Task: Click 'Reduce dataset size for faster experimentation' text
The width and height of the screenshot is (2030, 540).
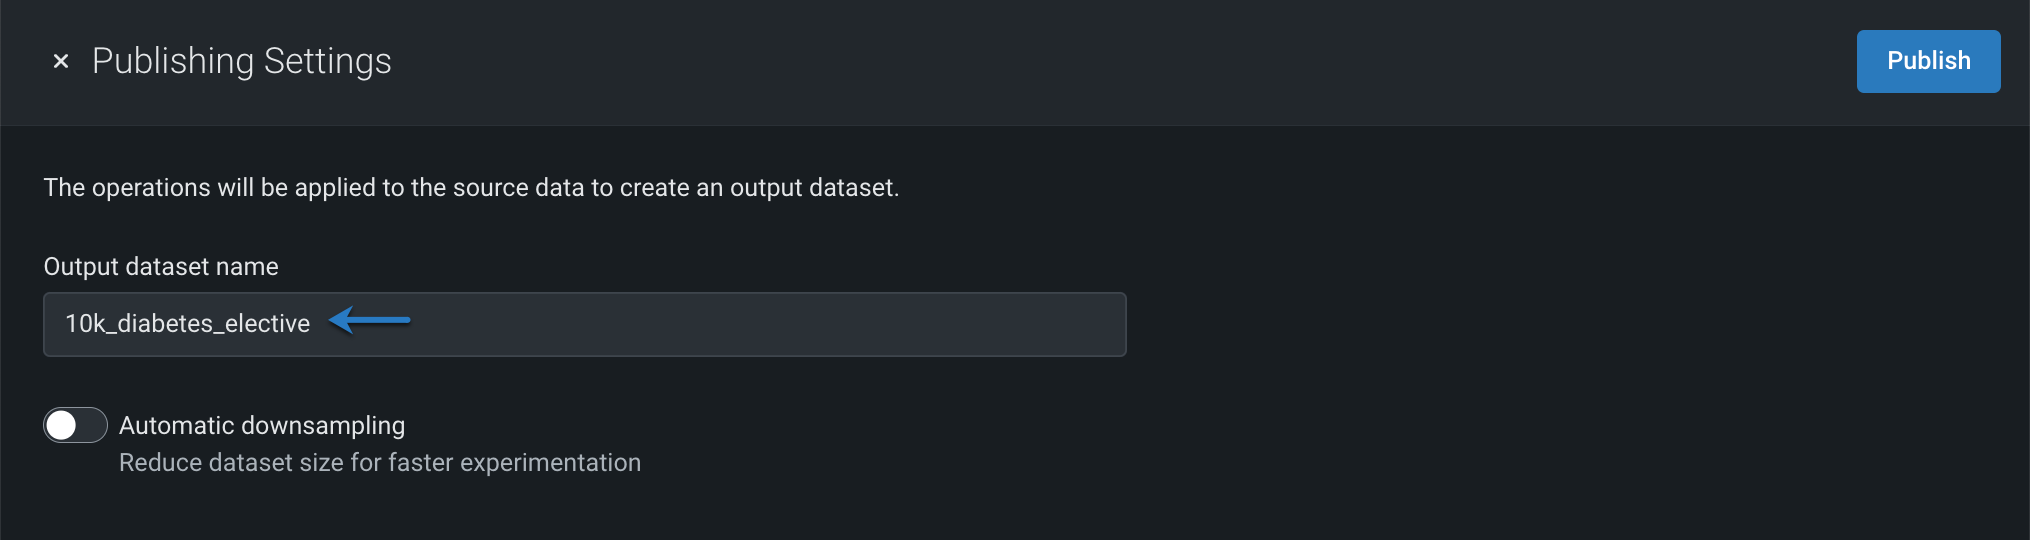Action: pos(380,463)
